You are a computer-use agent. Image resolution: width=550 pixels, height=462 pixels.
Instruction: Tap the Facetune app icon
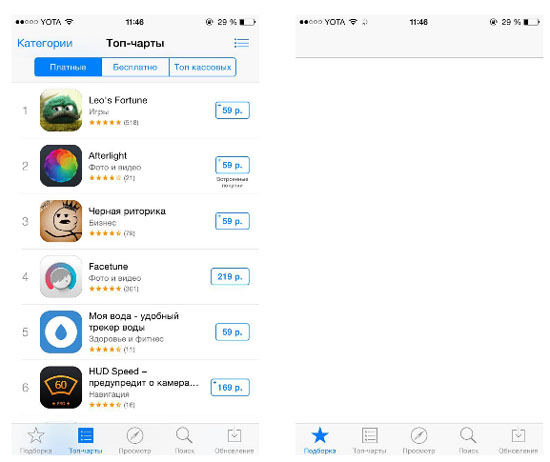(61, 276)
